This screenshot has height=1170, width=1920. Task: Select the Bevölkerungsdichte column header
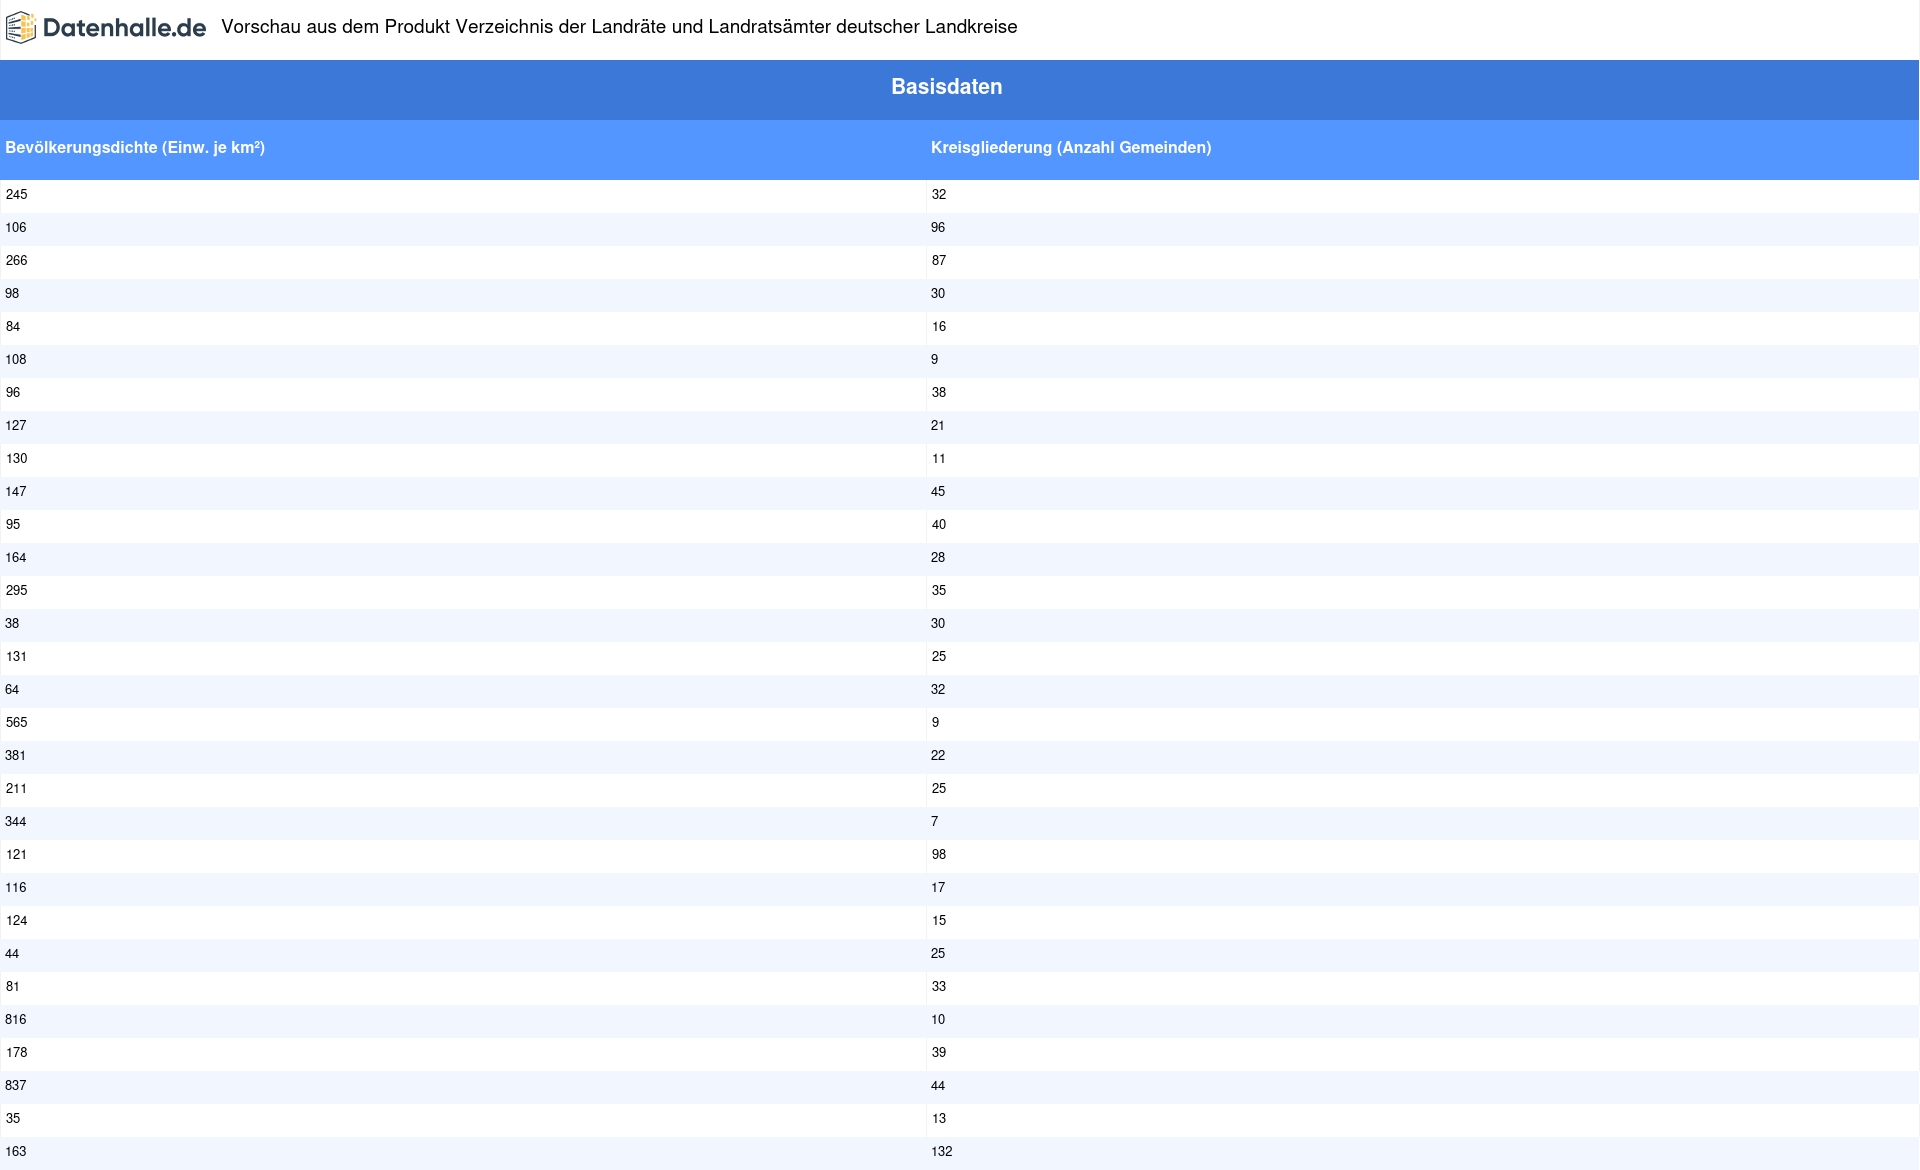click(135, 148)
